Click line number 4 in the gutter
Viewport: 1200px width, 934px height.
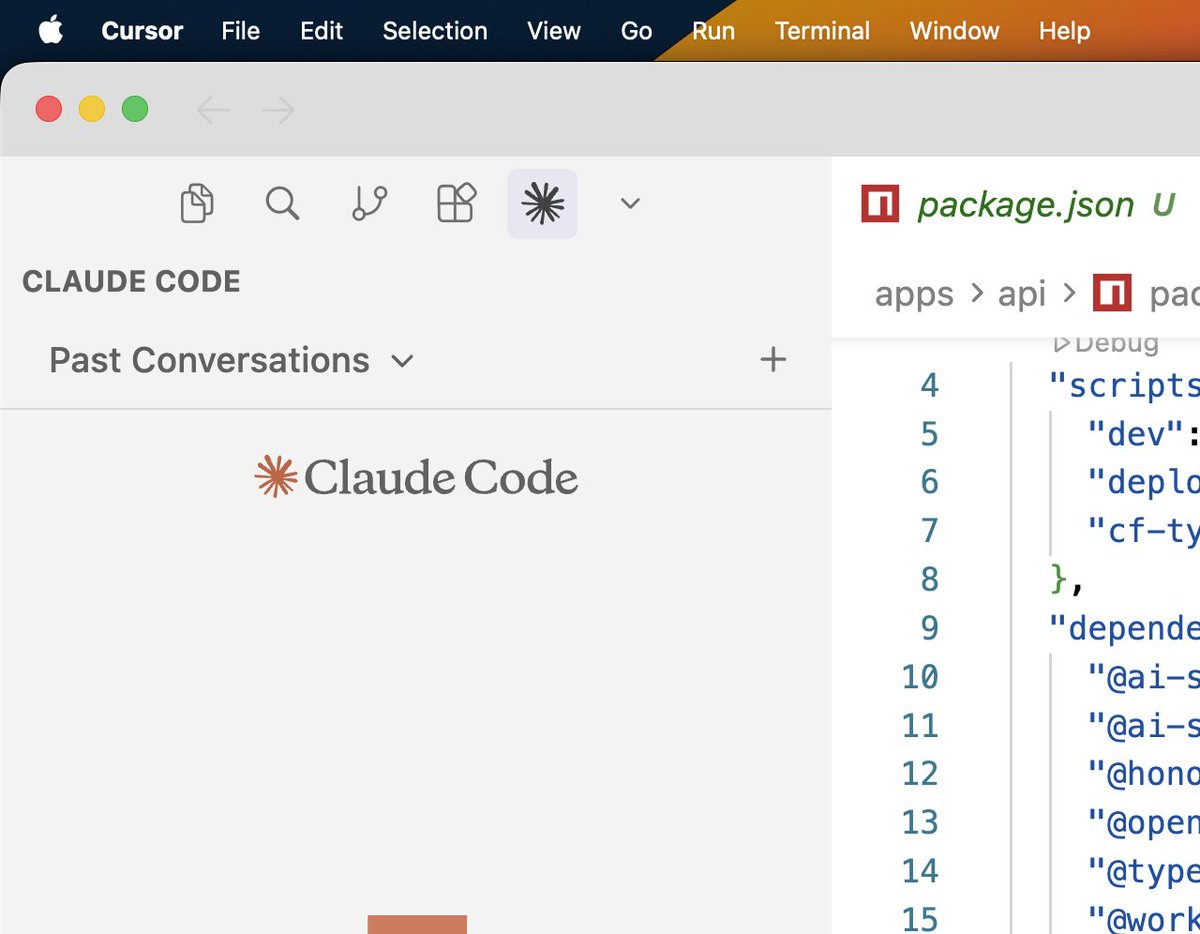pyautogui.click(x=930, y=385)
